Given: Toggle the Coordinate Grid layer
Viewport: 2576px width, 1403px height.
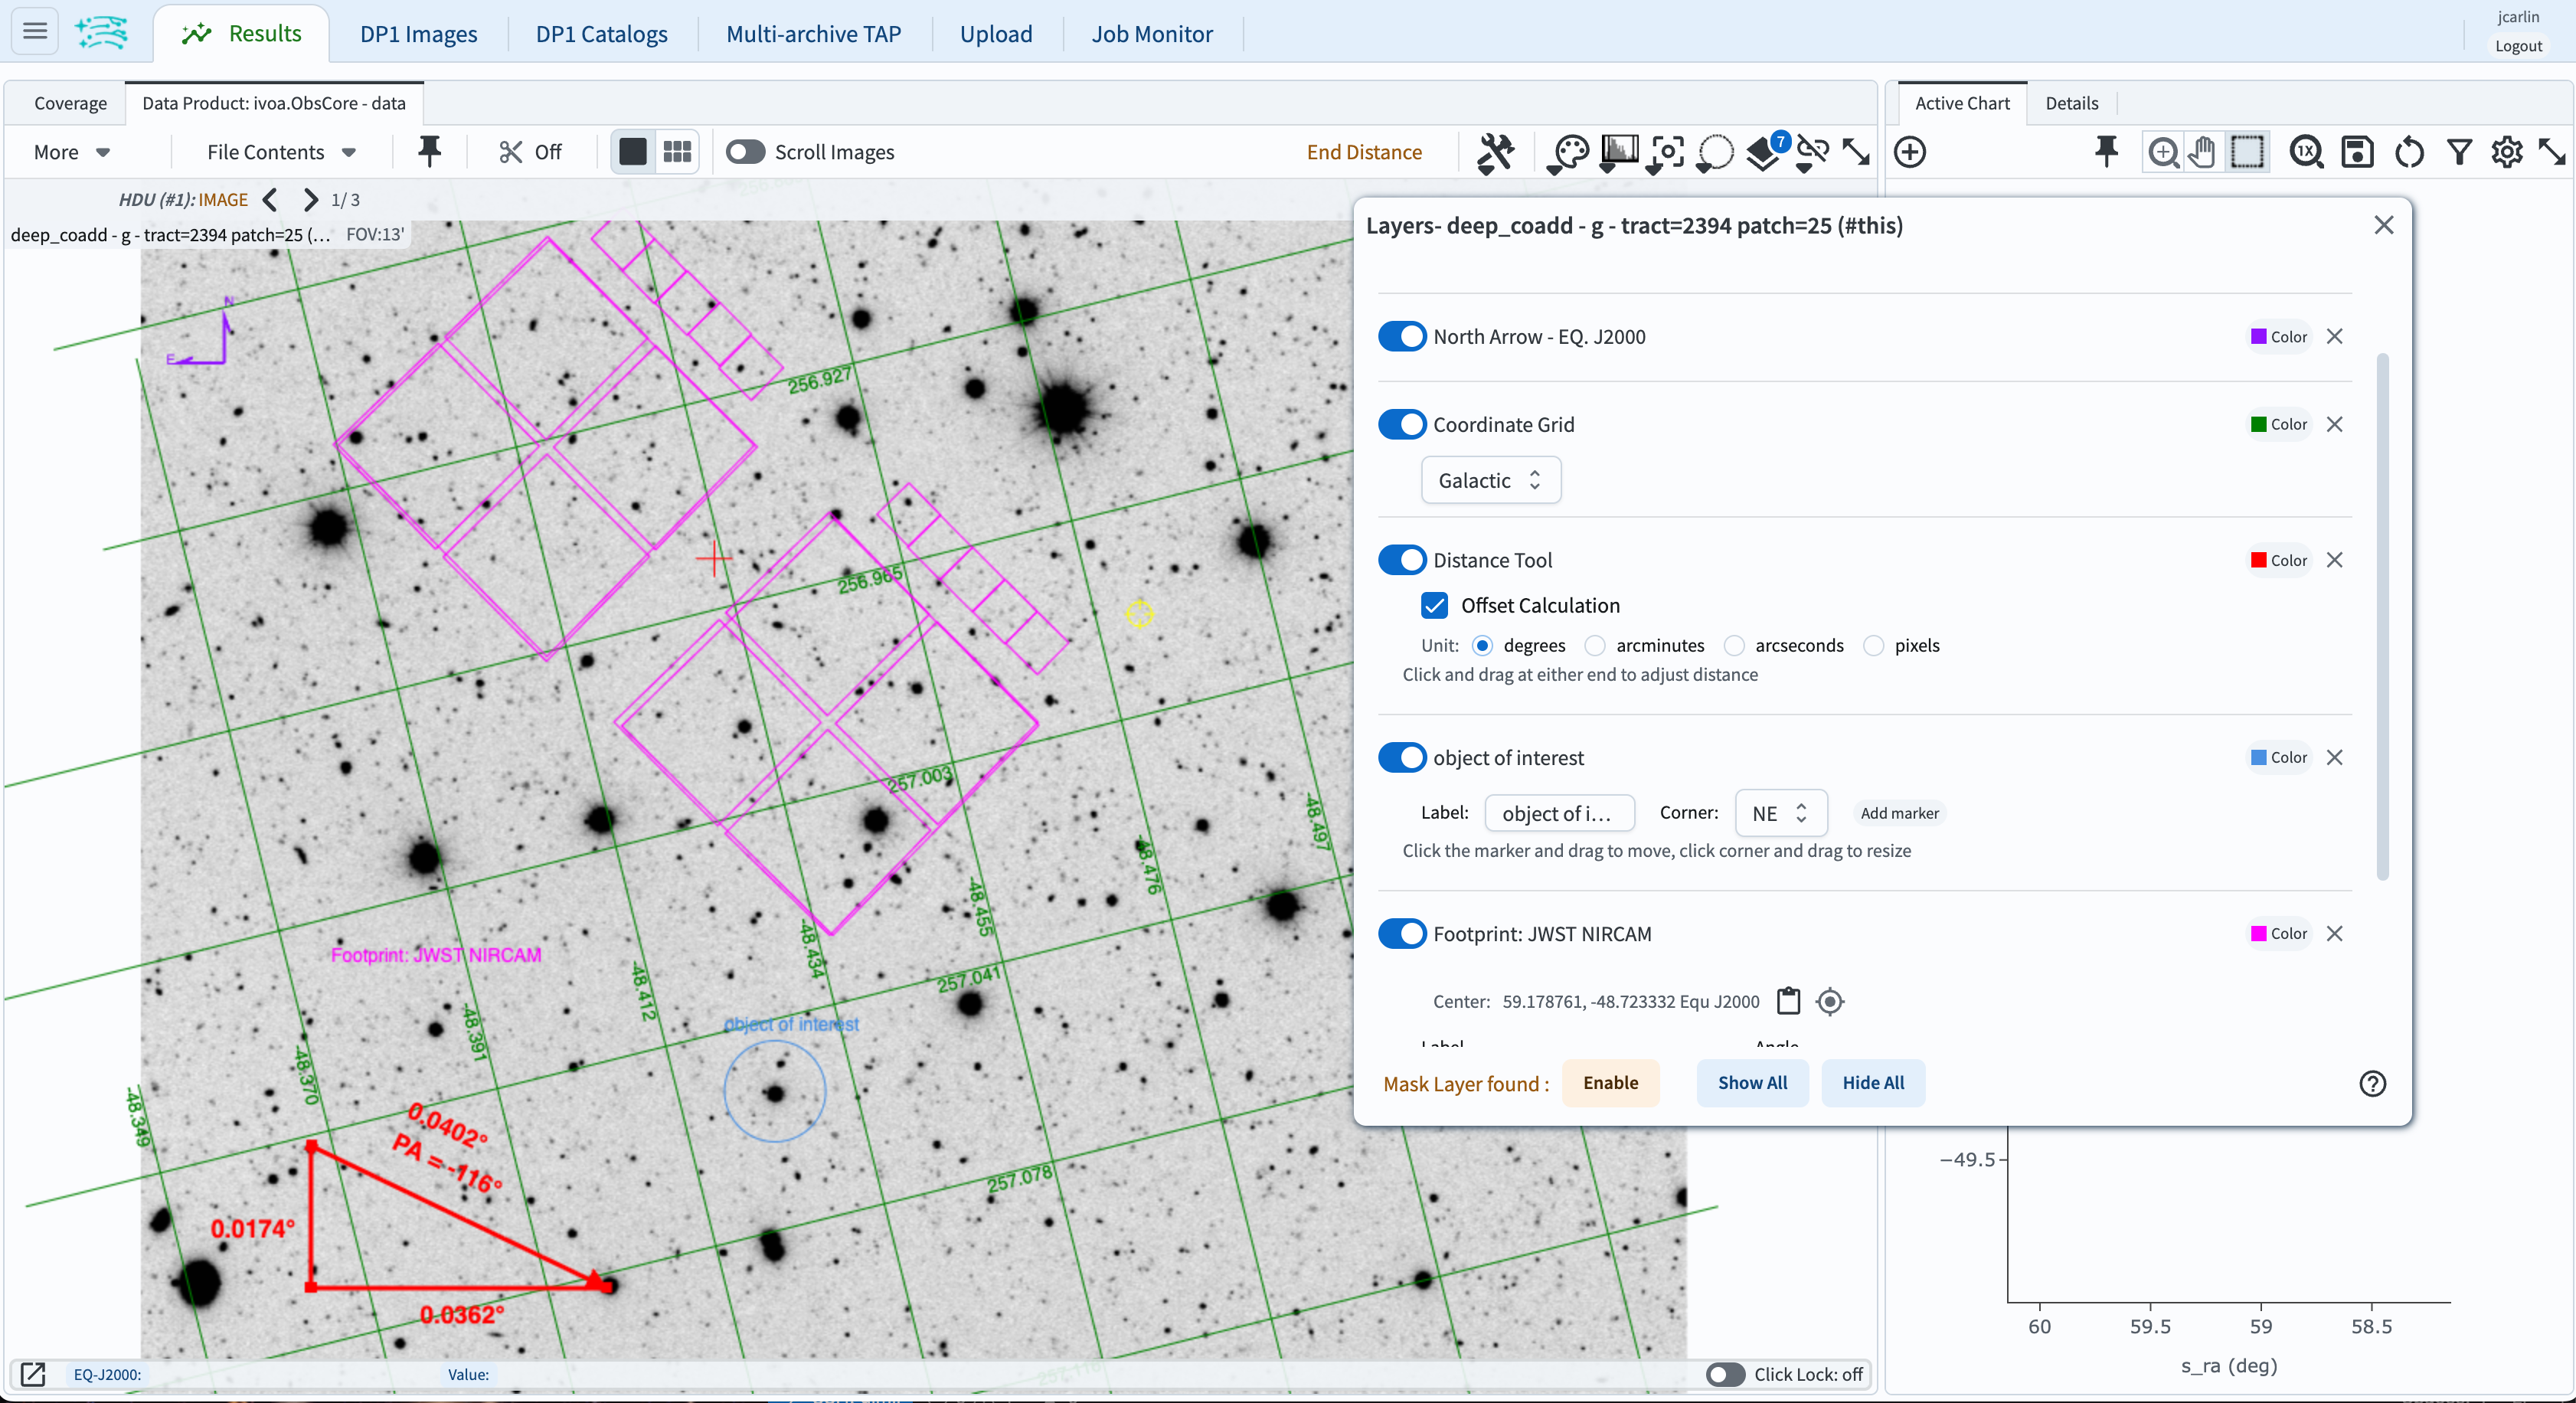Looking at the screenshot, I should point(1402,425).
